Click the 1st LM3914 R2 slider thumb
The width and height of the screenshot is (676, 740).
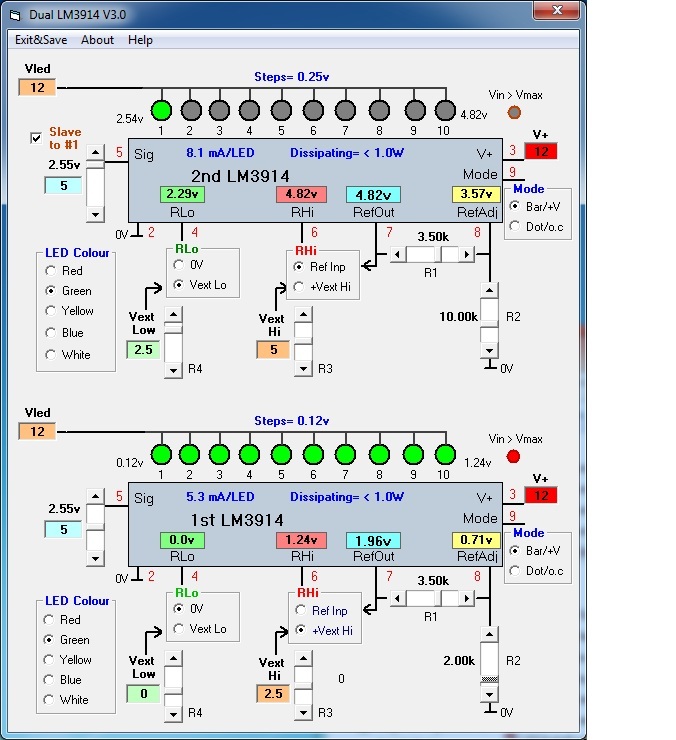[x=490, y=680]
